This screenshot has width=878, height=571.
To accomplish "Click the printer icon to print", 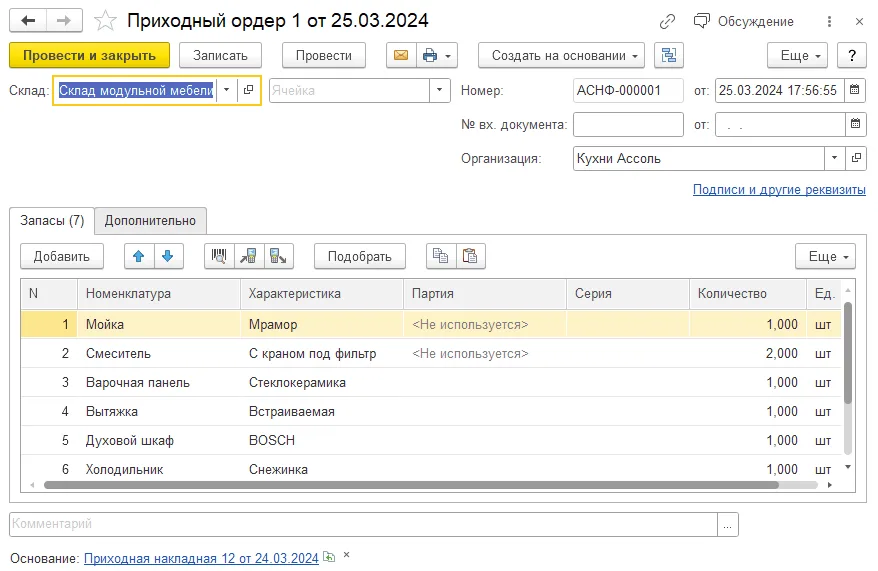I will 430,55.
